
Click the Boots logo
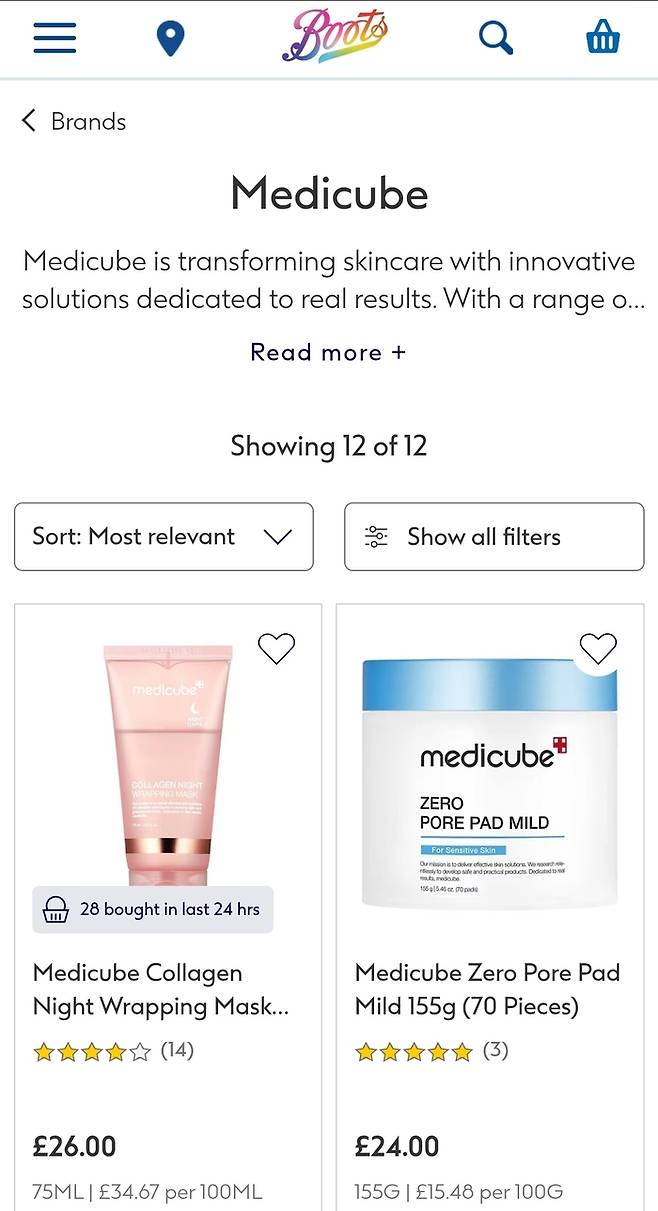(334, 36)
